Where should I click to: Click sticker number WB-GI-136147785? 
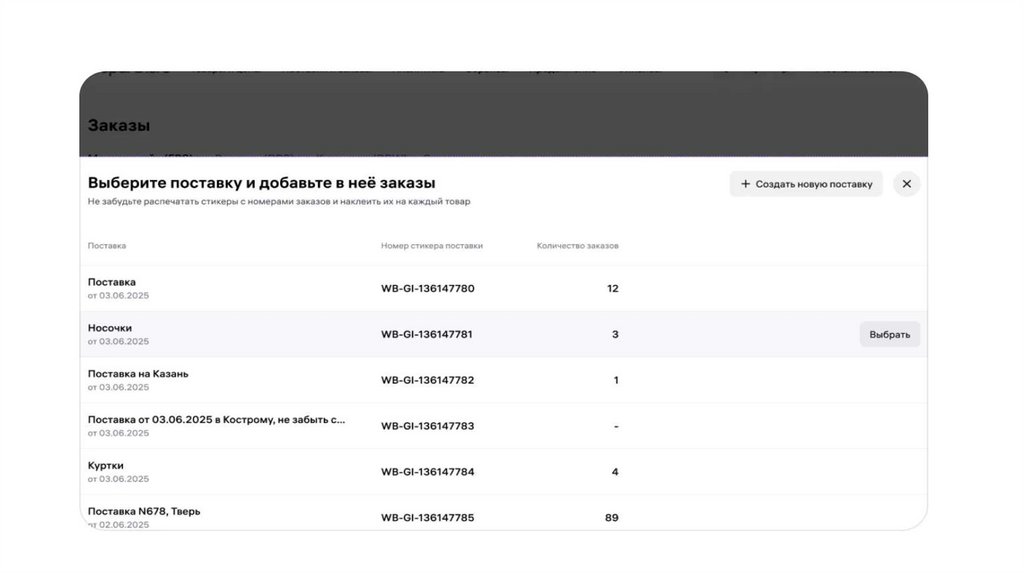pyautogui.click(x=427, y=518)
